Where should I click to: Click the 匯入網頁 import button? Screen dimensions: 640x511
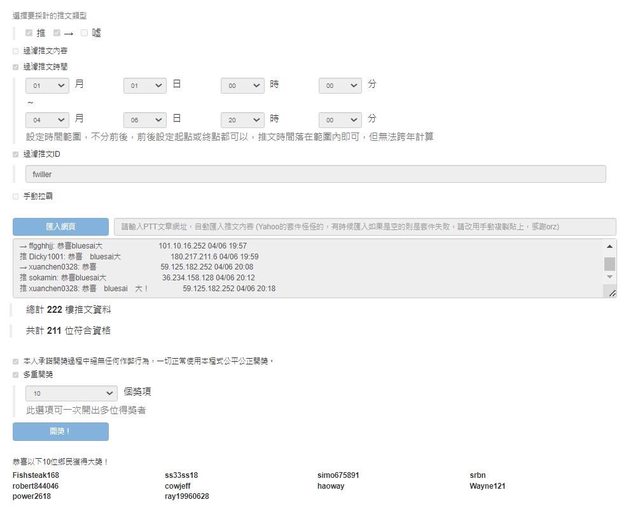point(60,227)
